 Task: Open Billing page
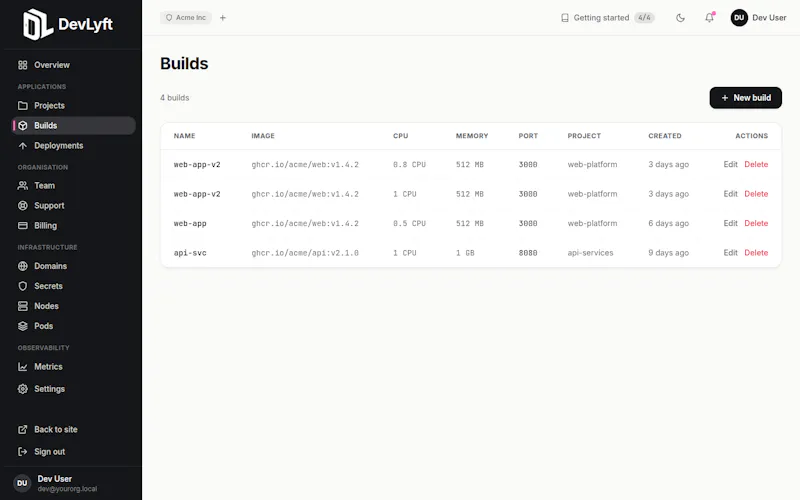73,226
